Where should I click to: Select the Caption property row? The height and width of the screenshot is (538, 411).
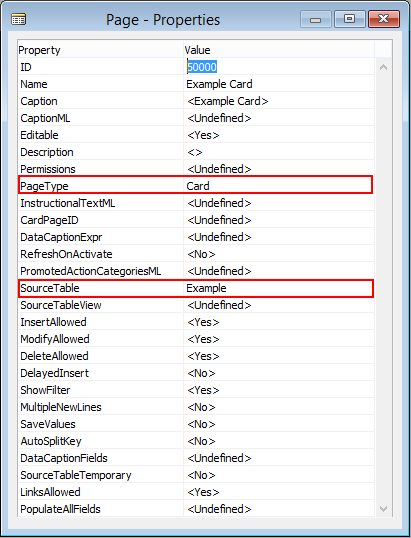[196, 101]
